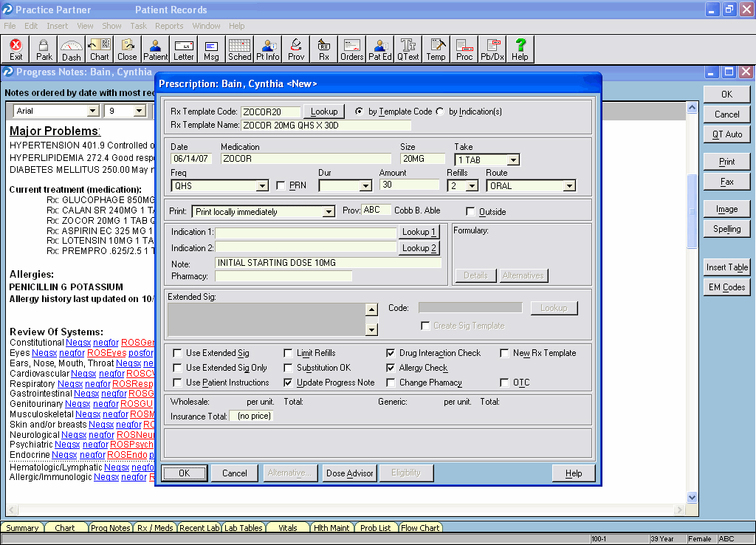Open the Orders toolbar icon
Screen dimensions: 756x545
click(x=352, y=49)
